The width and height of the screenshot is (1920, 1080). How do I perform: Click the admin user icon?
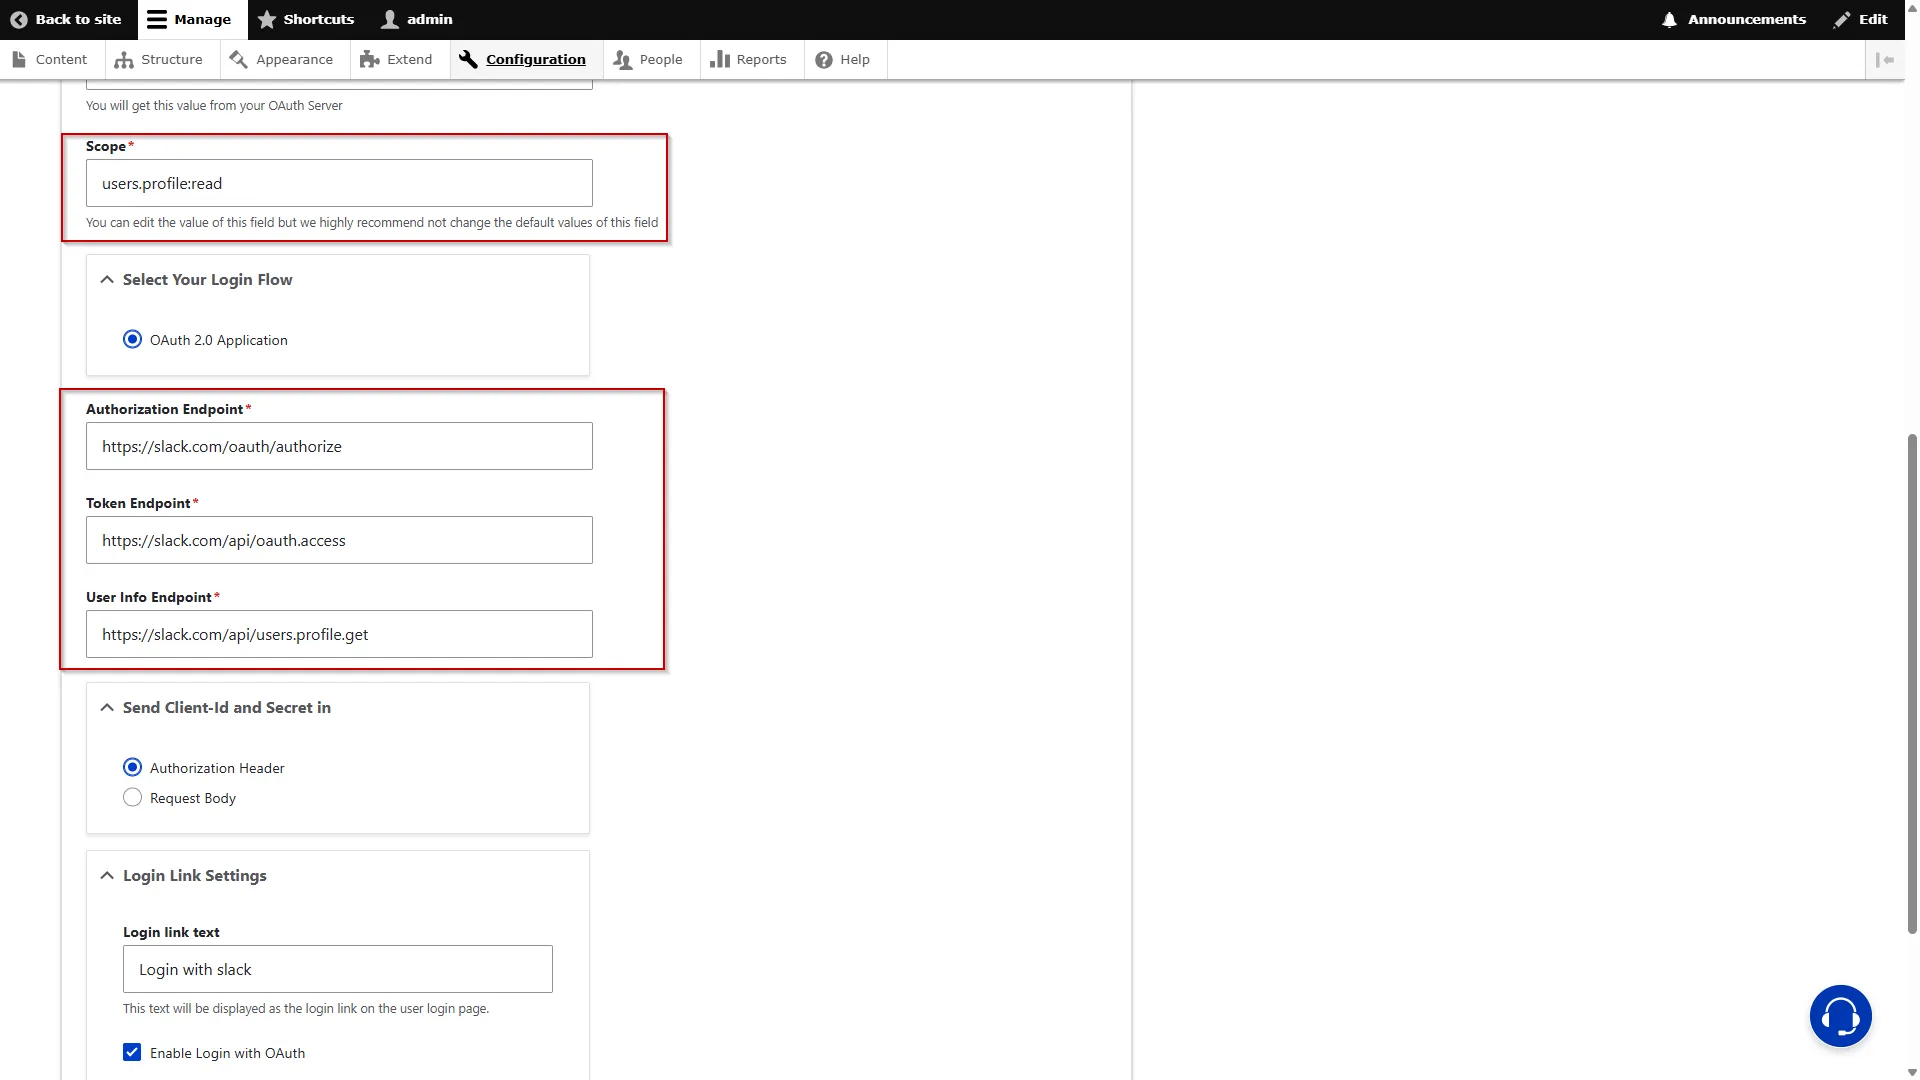coord(390,19)
